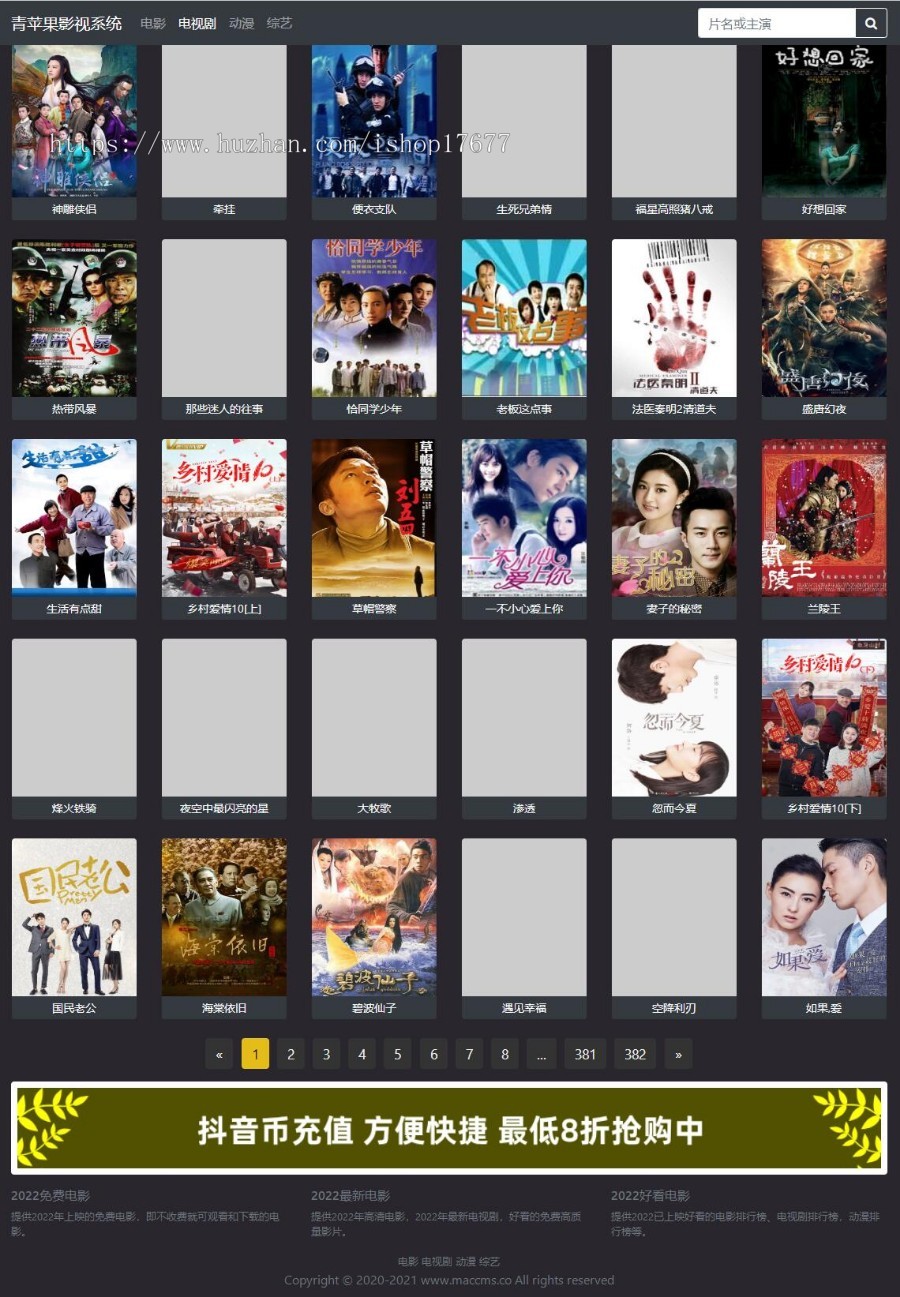
Task: Open the 乡村爱情10[下] poster thumbnail
Action: click(x=824, y=717)
